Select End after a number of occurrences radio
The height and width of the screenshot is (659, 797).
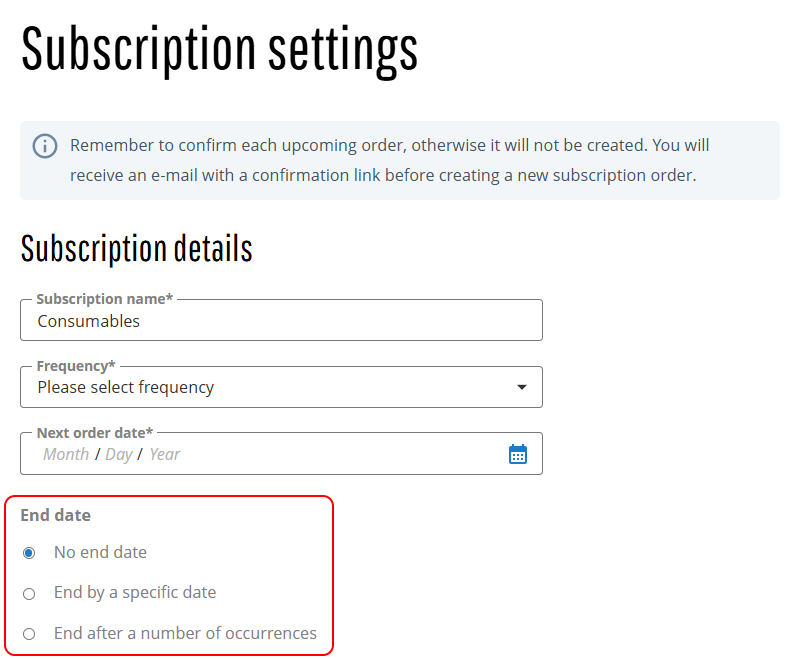pos(29,634)
